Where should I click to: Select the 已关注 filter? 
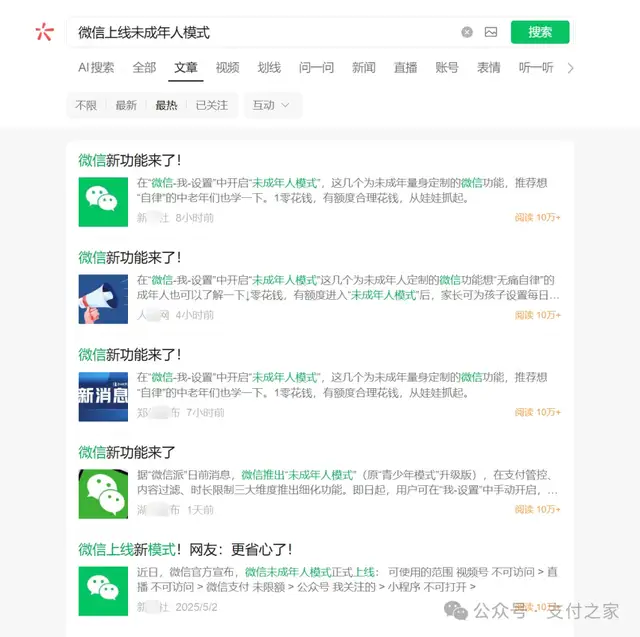[212, 105]
